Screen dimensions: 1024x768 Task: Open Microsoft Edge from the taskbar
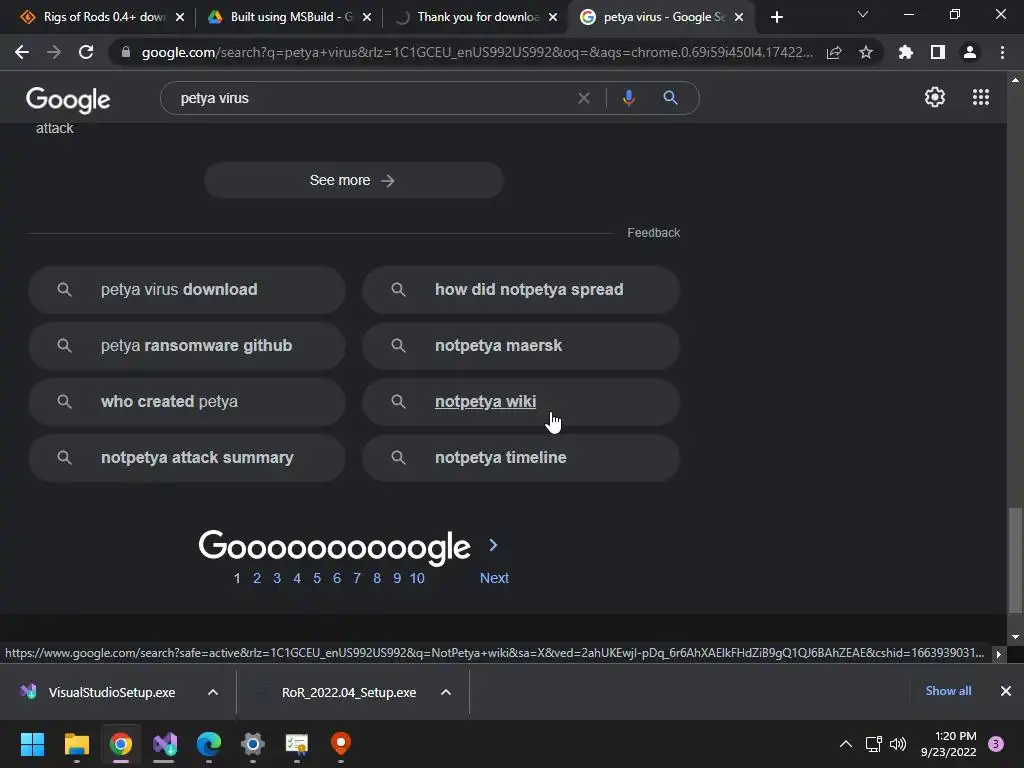209,743
